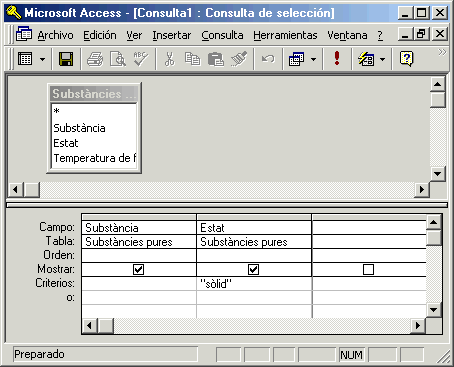
Task: Click right arrow of design grid horizontal scrollbar
Action: coord(418,325)
